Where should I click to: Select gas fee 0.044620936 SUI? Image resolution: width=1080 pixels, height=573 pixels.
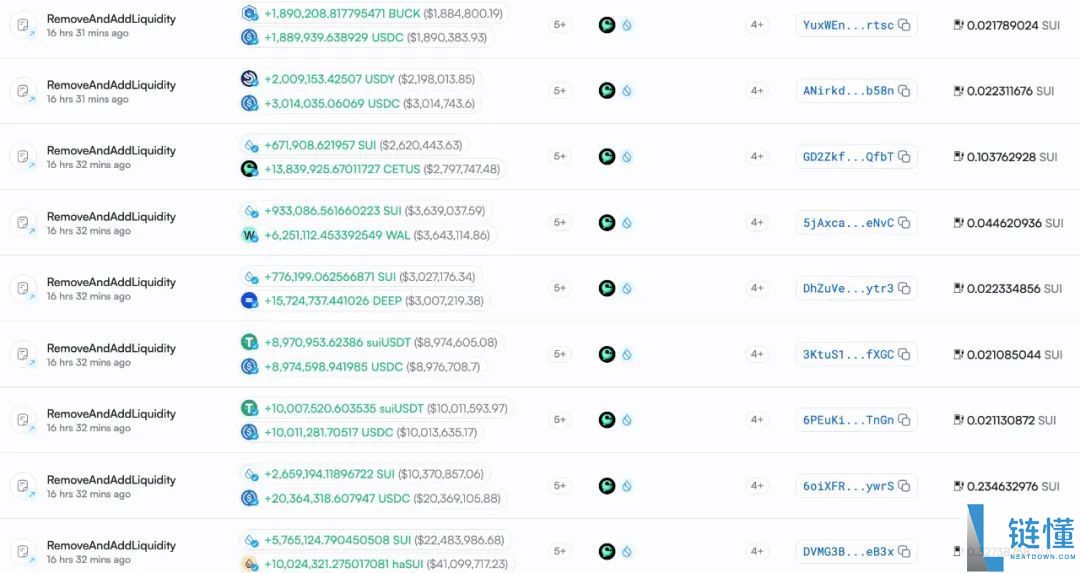[1015, 223]
